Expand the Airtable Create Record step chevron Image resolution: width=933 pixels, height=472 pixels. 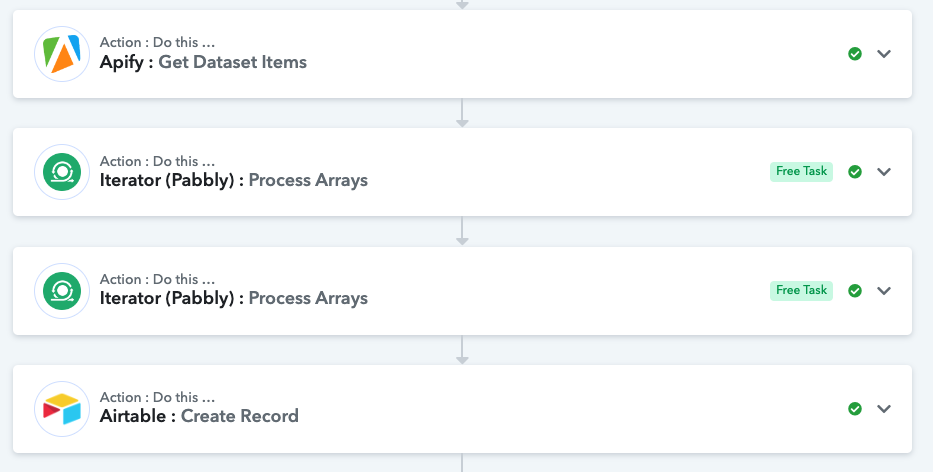click(x=884, y=408)
